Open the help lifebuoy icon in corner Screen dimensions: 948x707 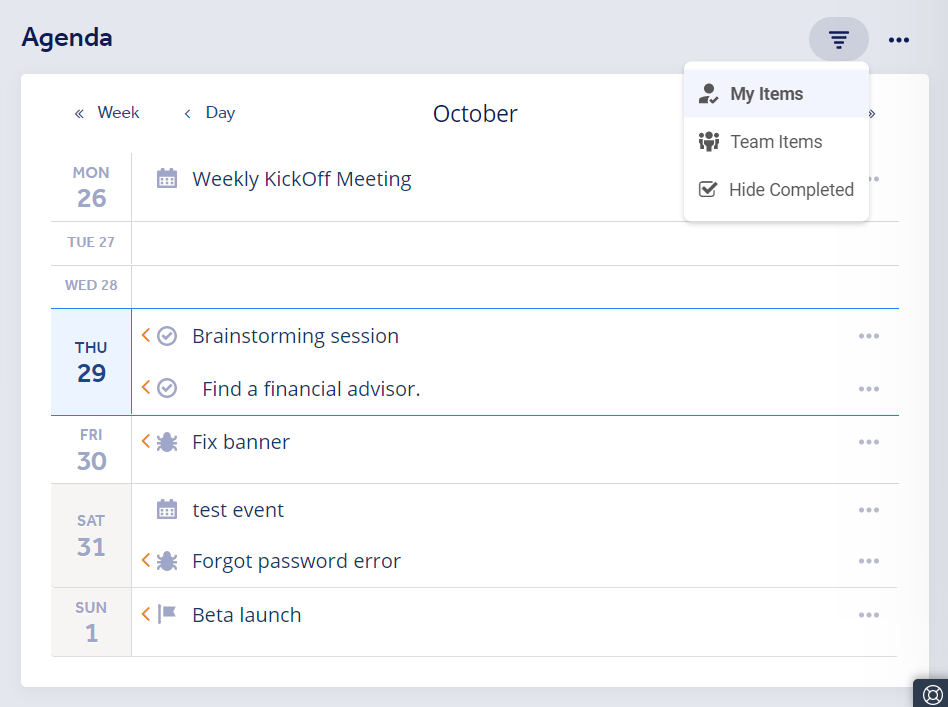(x=932, y=694)
